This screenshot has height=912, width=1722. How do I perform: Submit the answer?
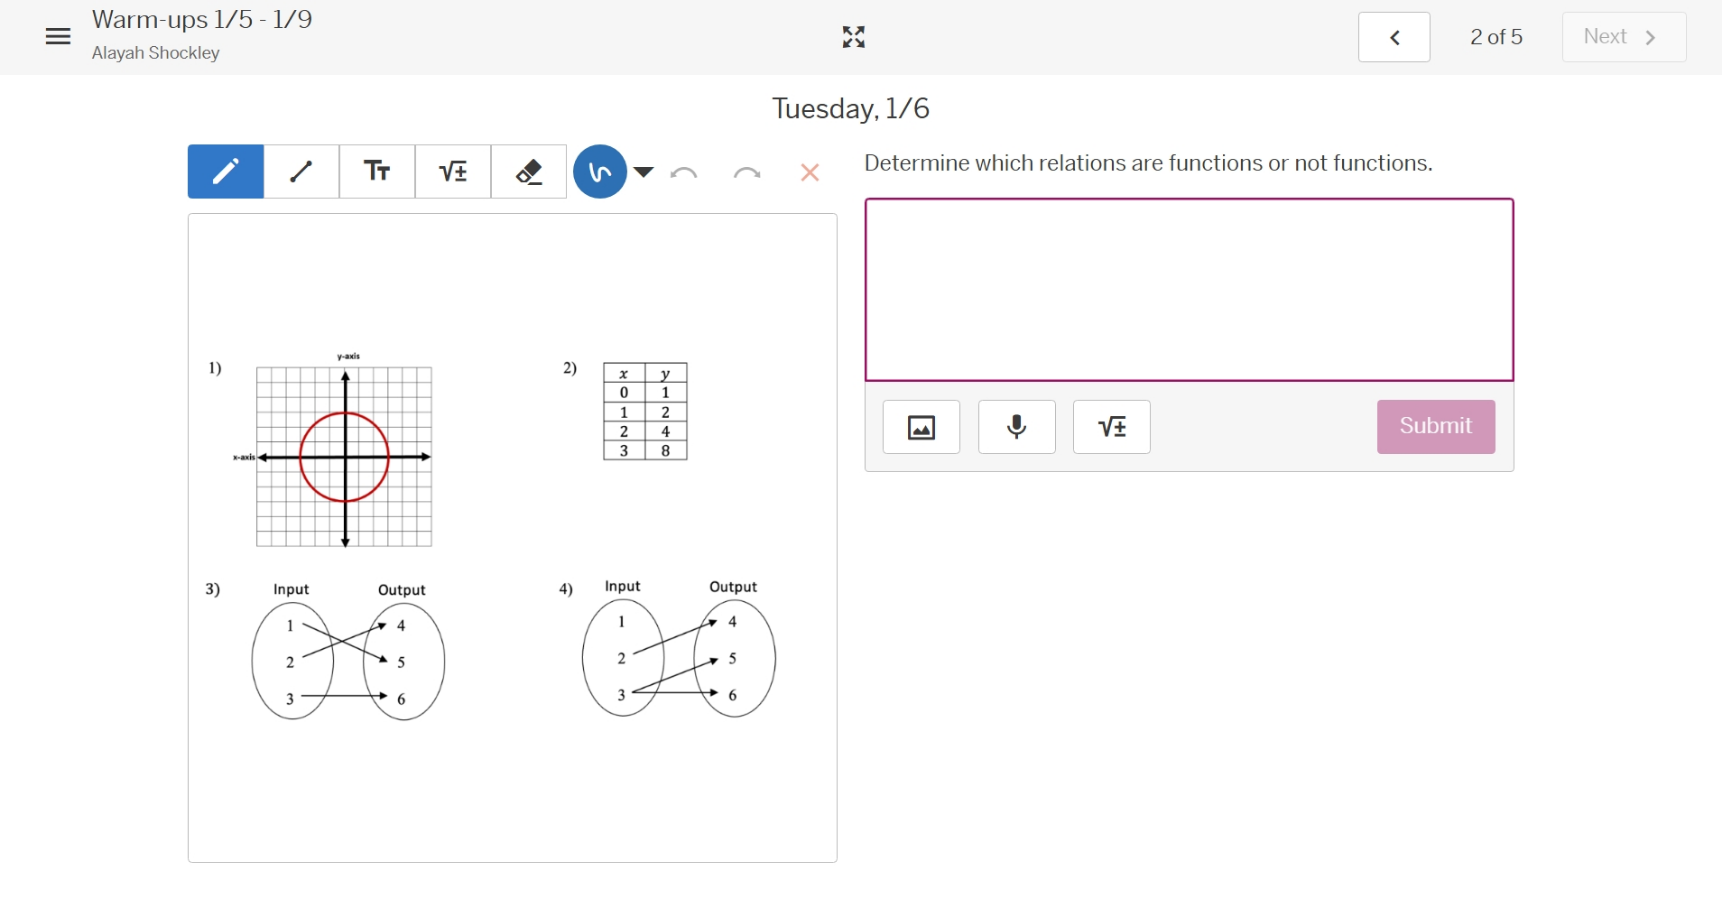coord(1435,427)
